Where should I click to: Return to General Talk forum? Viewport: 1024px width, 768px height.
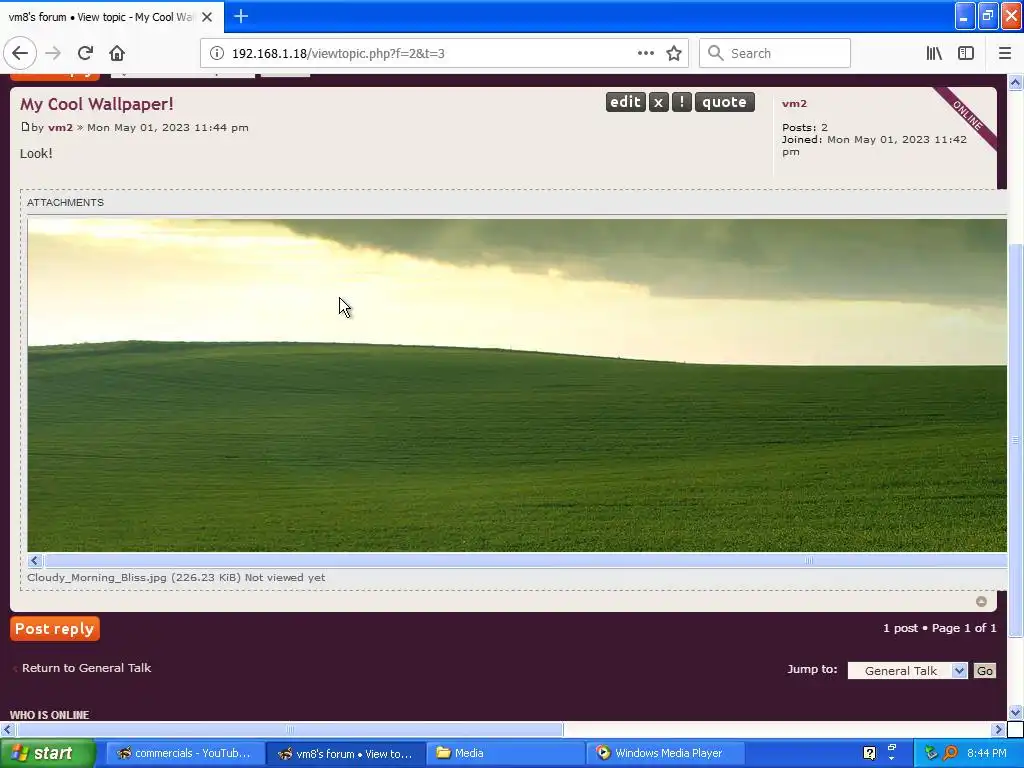point(86,668)
